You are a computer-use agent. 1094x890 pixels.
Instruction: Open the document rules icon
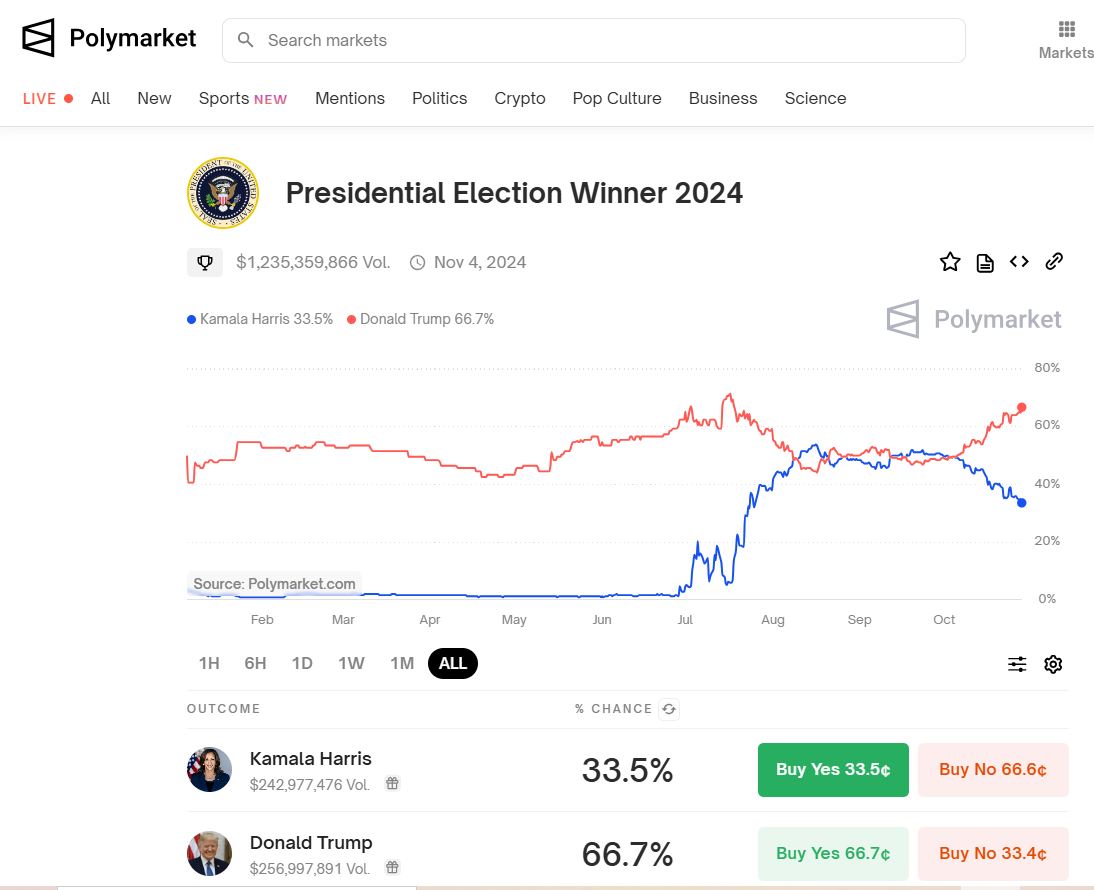pos(985,263)
